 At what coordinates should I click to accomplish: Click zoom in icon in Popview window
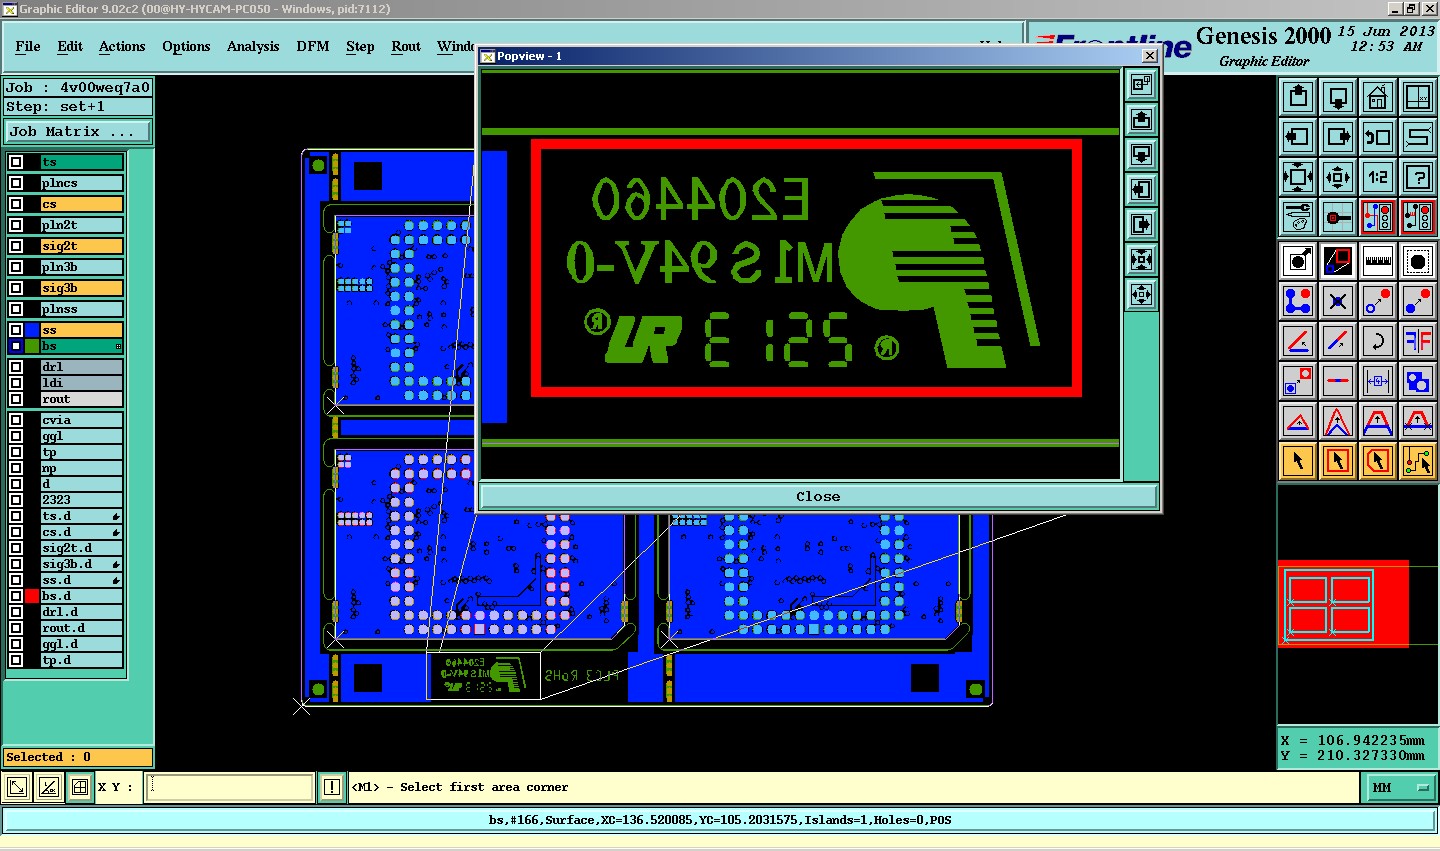1141,260
